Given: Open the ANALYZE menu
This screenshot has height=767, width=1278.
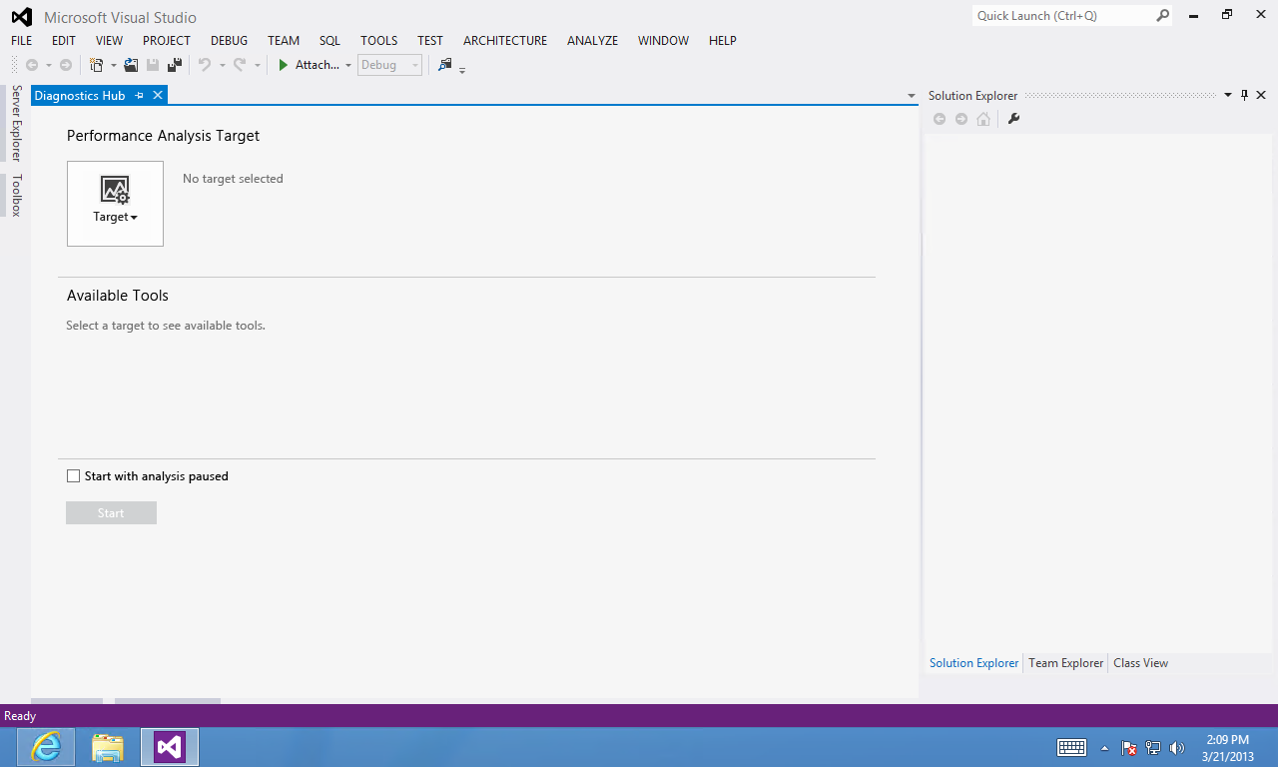Looking at the screenshot, I should tap(592, 41).
